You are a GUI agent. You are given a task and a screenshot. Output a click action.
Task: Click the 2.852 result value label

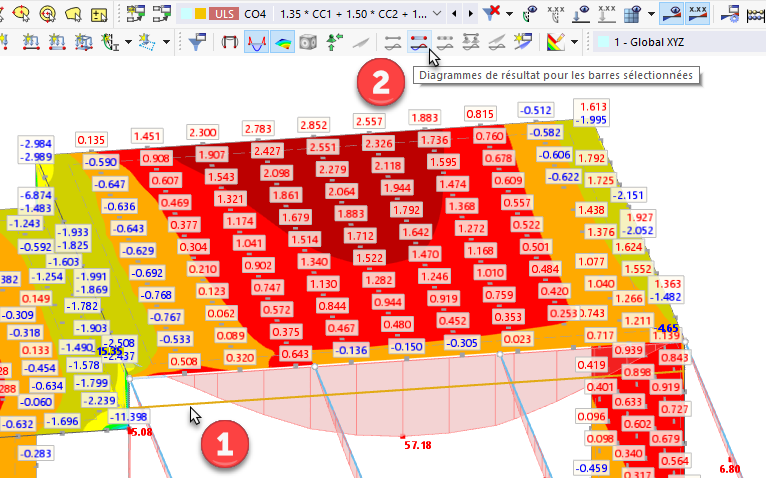tap(313, 125)
